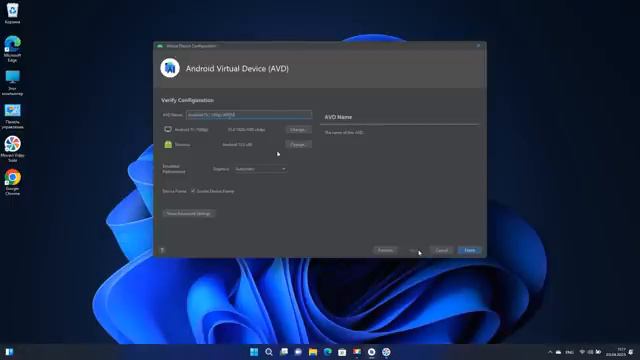Open the clock and date in the taskbar
This screenshot has width=640, height=360.
click(616, 352)
